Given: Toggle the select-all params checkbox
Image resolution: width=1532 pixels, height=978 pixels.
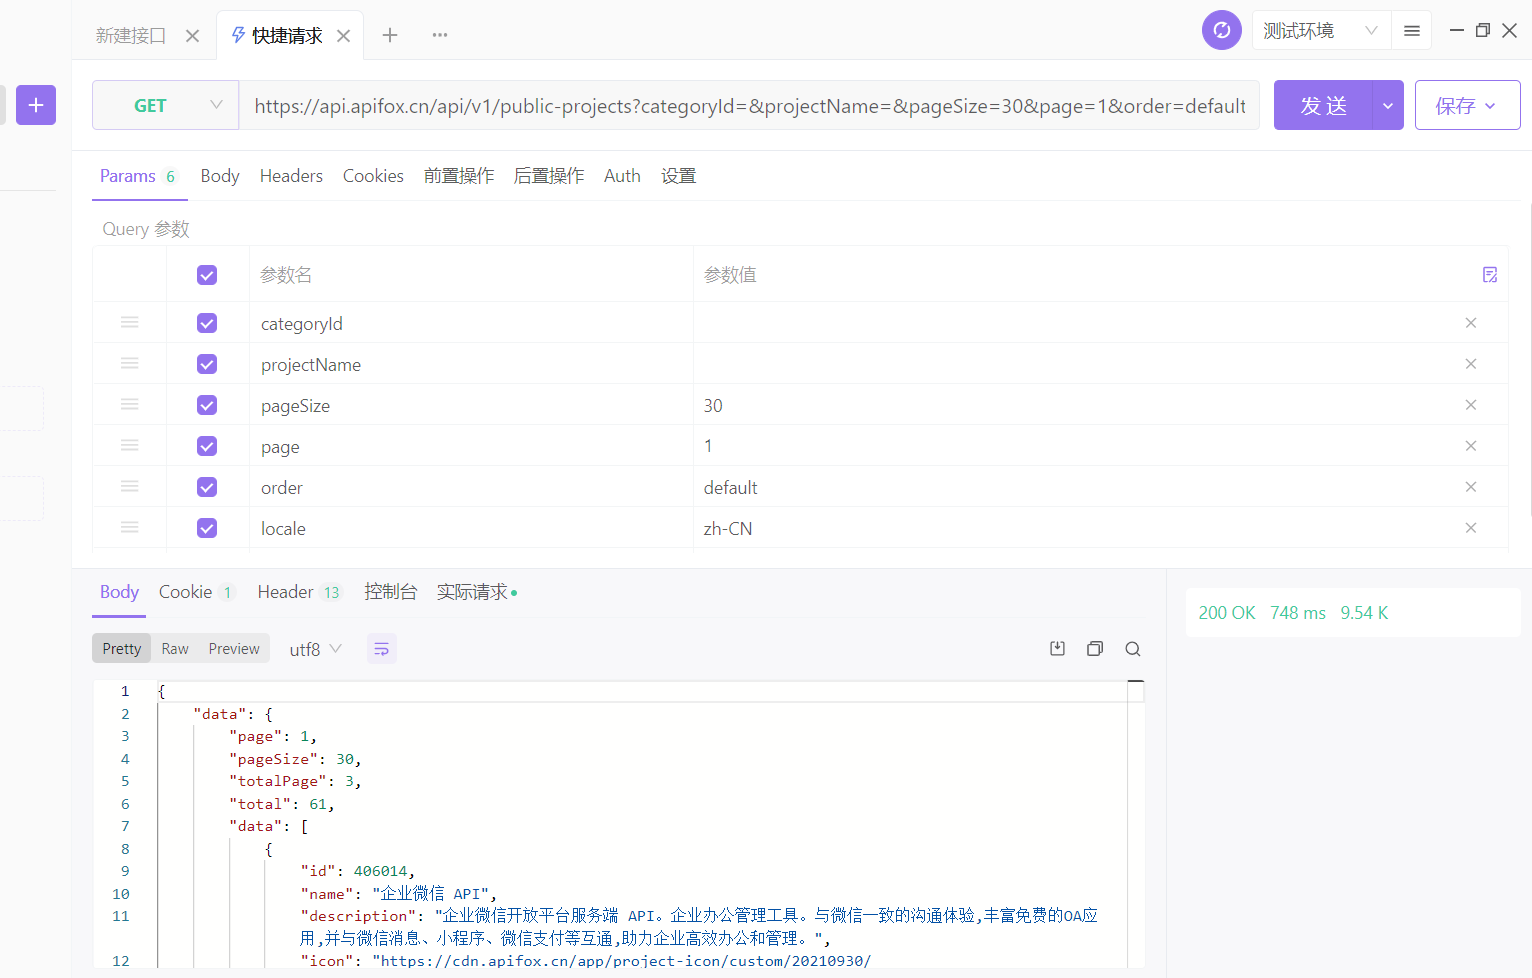Looking at the screenshot, I should pos(207,275).
